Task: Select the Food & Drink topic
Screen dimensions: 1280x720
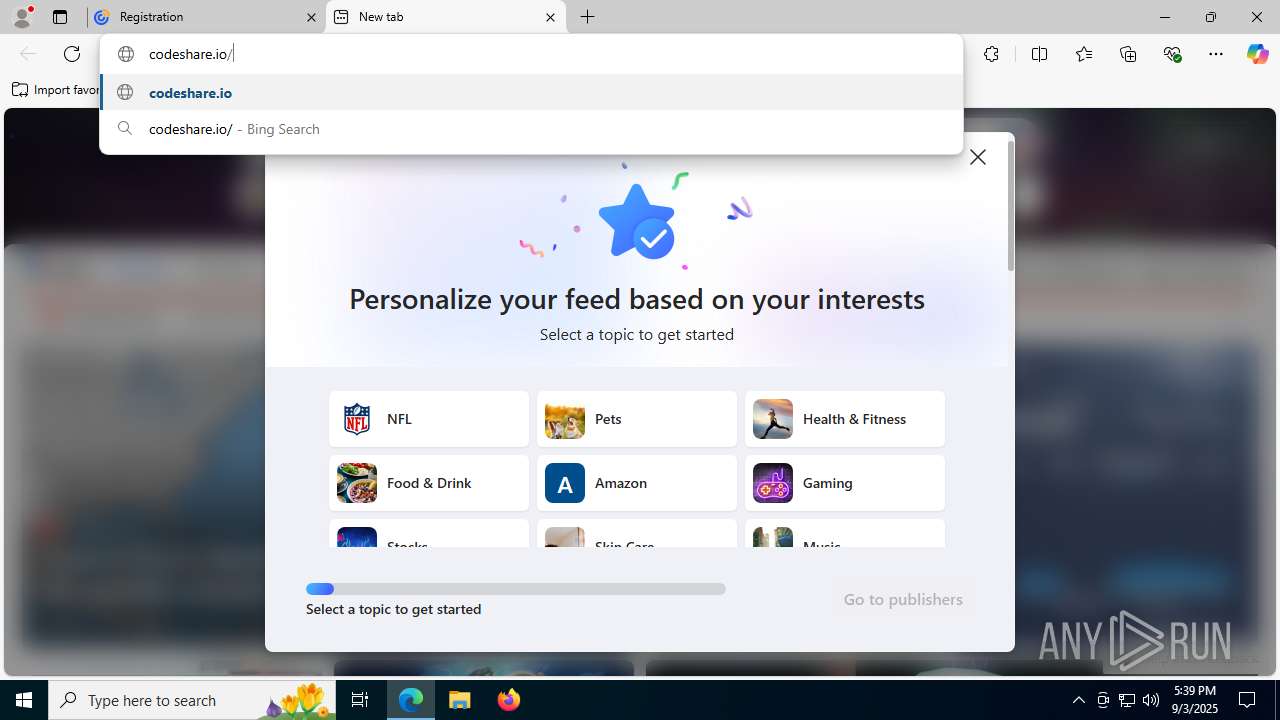Action: click(429, 483)
